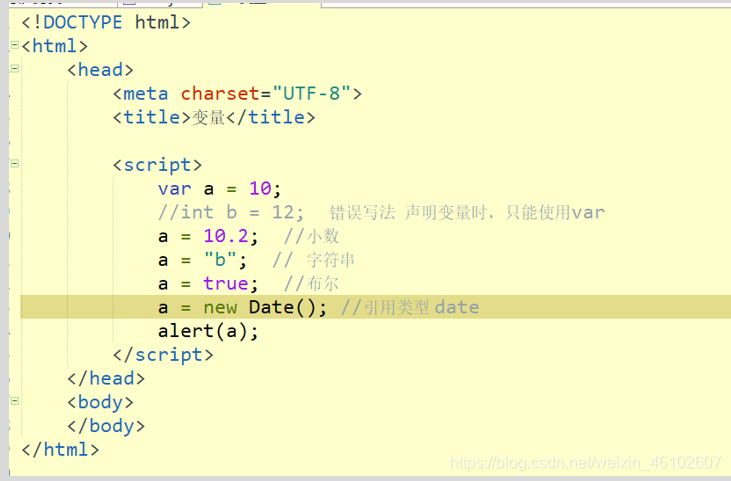731x481 pixels.
Task: Click the '//布尔' comment
Action: click(x=311, y=284)
